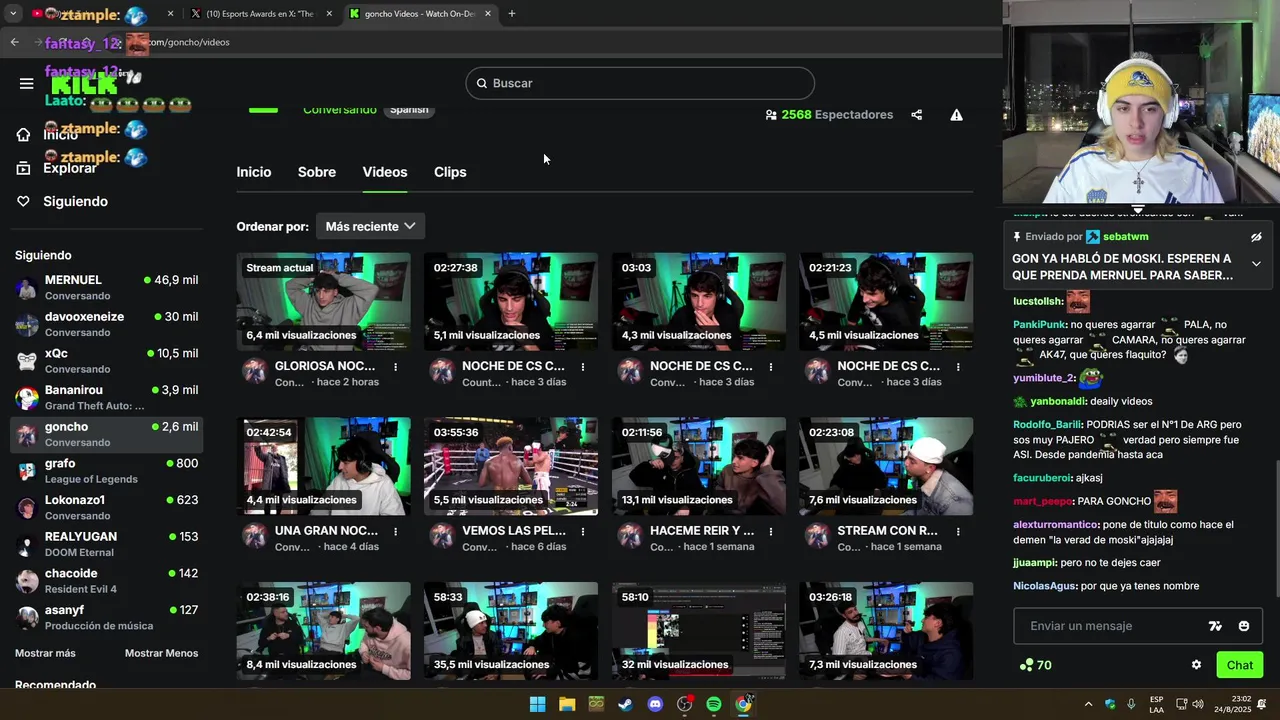Open grafo channel in sidebar
1280x720 pixels.
[x=107, y=471]
